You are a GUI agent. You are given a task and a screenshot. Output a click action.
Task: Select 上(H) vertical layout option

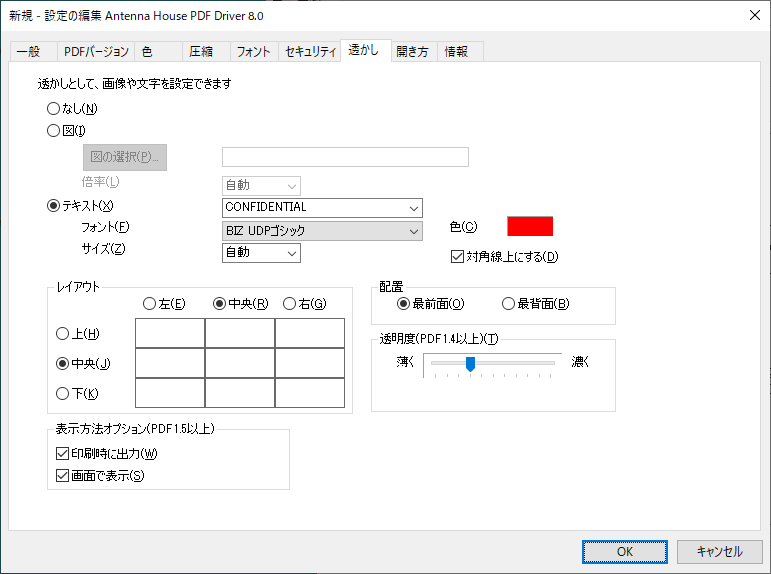(63, 334)
